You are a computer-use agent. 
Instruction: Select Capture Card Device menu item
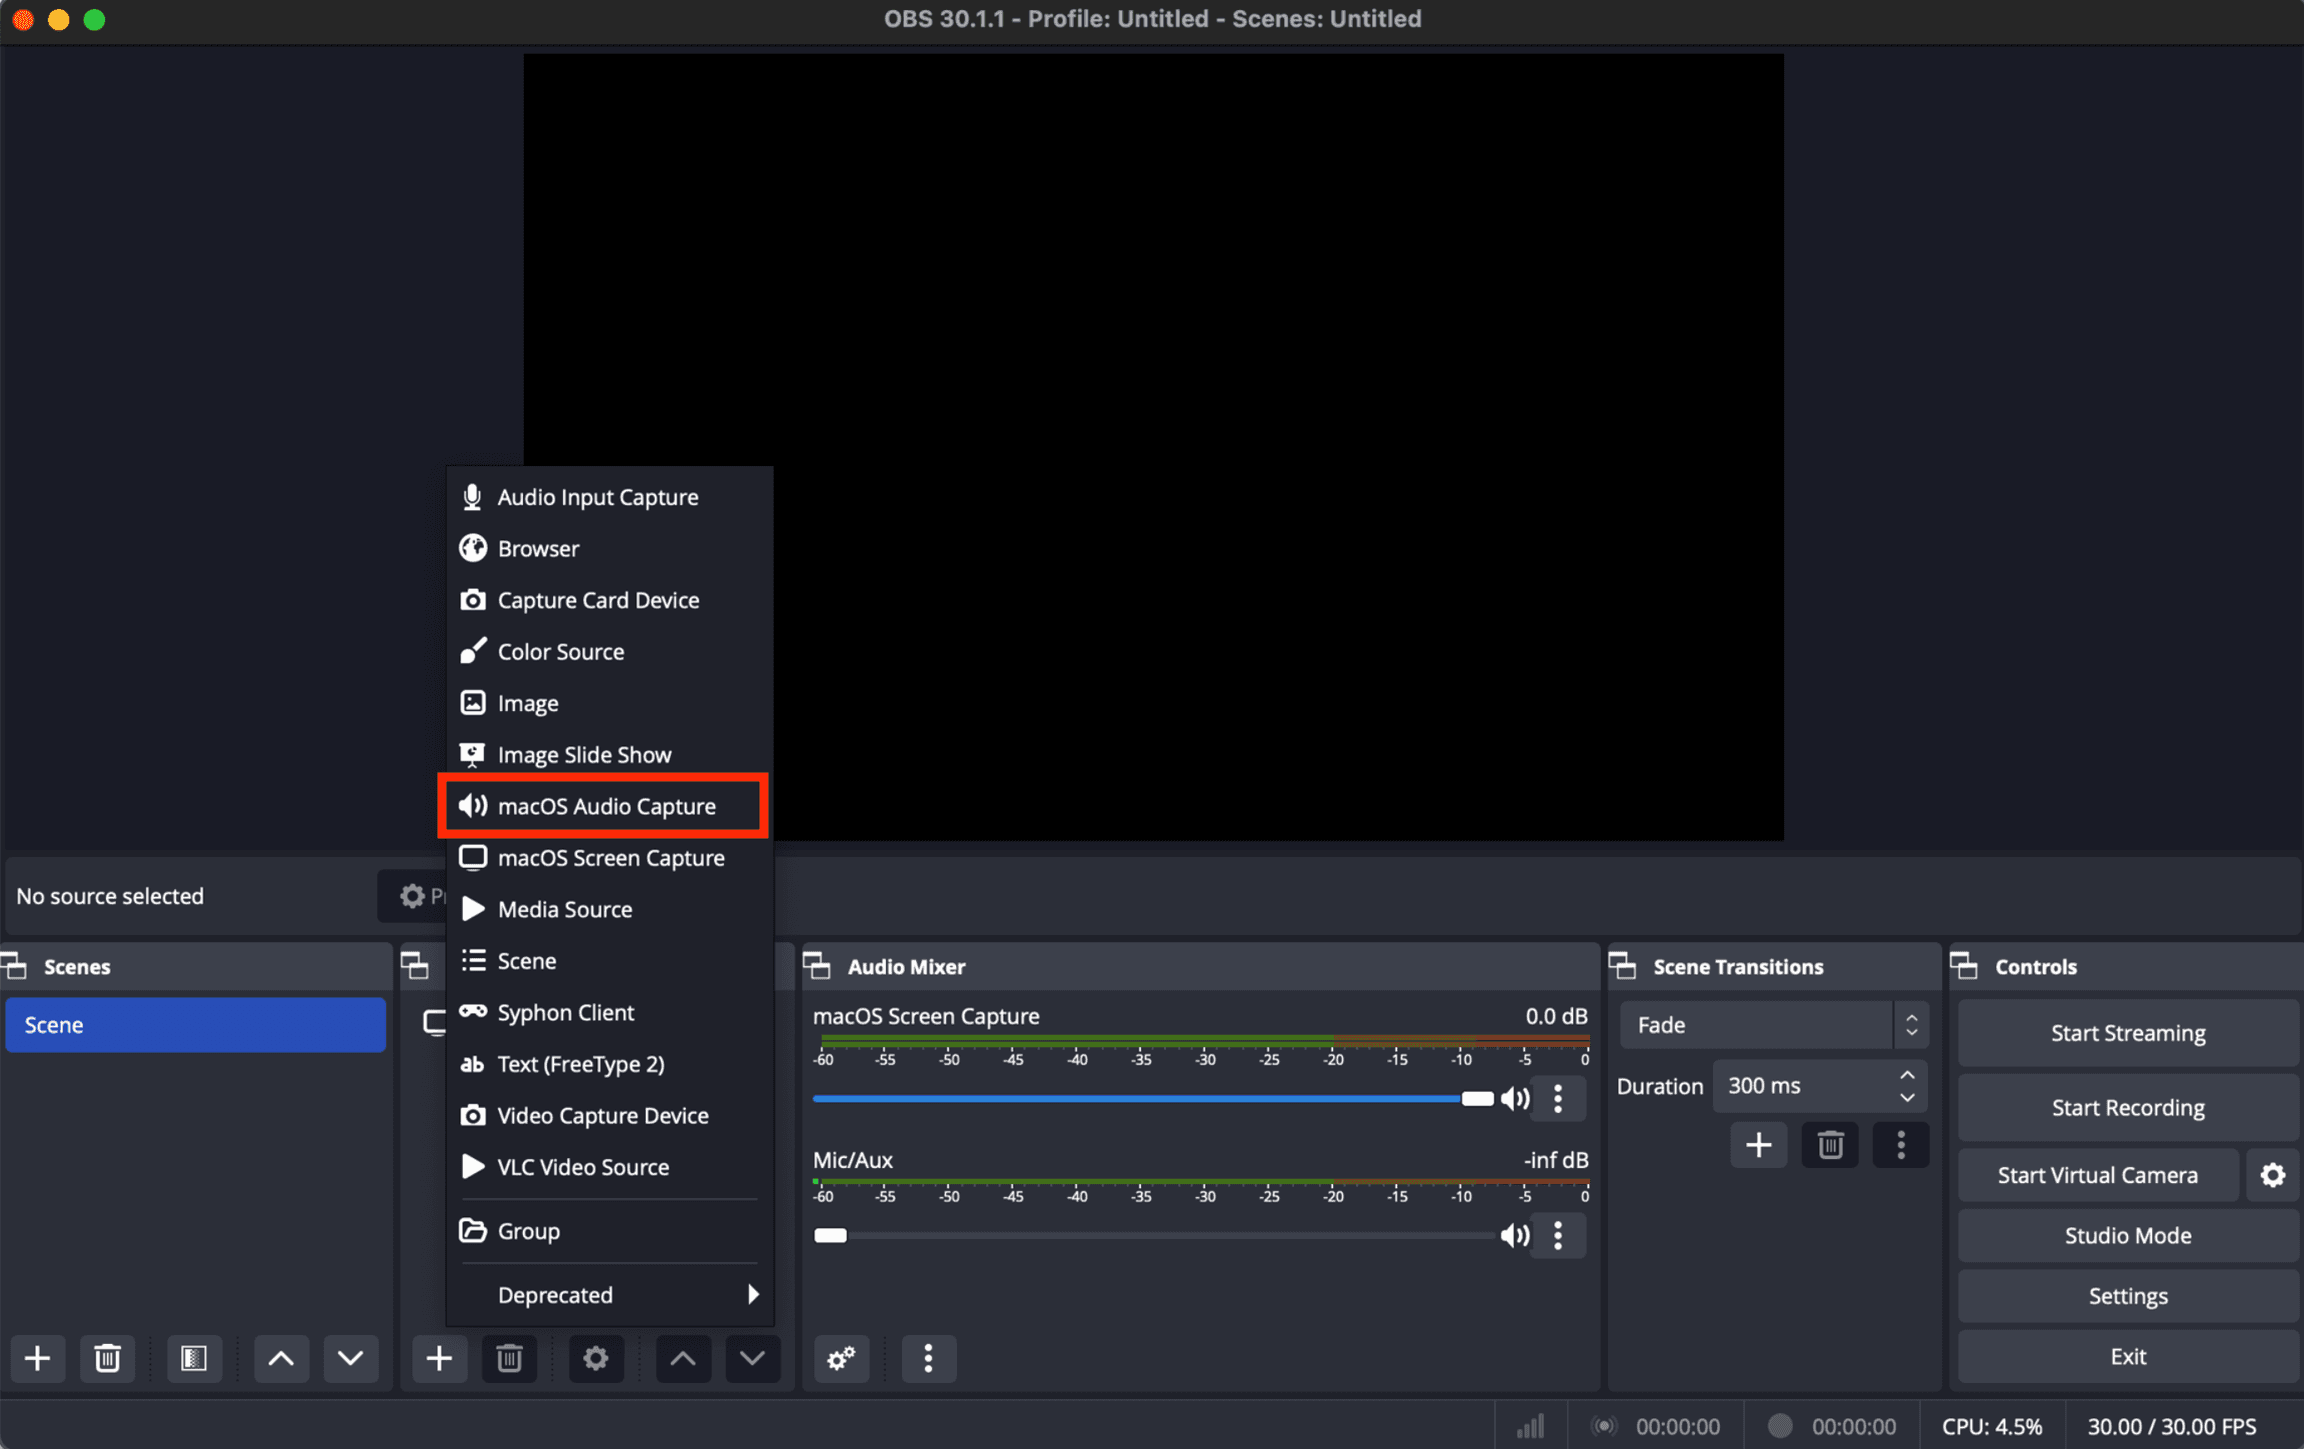tap(610, 600)
